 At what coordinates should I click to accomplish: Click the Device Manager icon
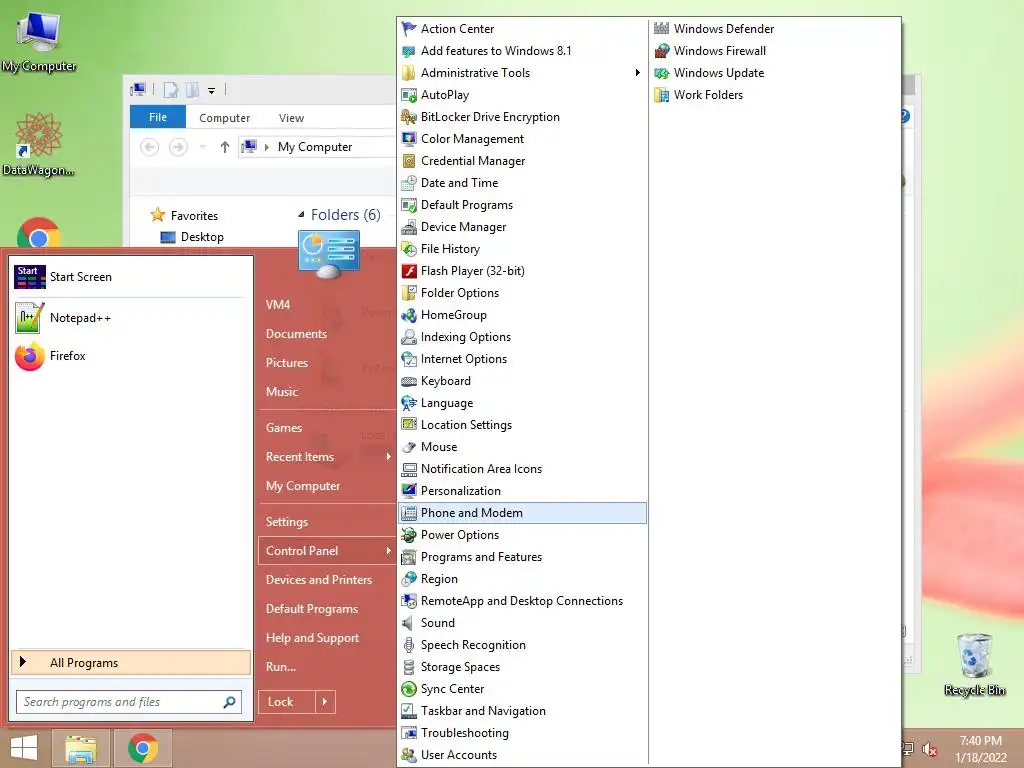point(409,227)
